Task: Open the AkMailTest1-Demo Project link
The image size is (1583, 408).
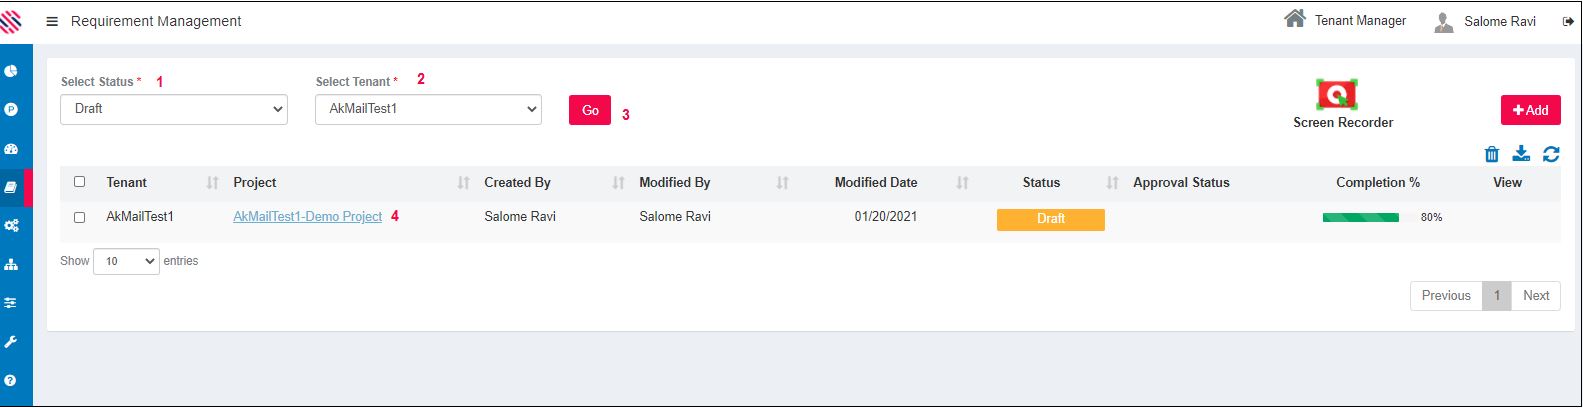Action: (307, 217)
